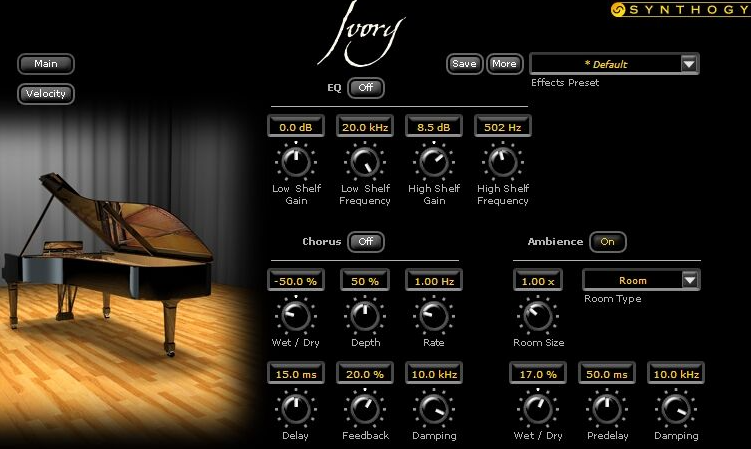Image resolution: width=751 pixels, height=449 pixels.
Task: Click the 20.0 kHz Low Shelf Frequency value
Action: (x=365, y=127)
